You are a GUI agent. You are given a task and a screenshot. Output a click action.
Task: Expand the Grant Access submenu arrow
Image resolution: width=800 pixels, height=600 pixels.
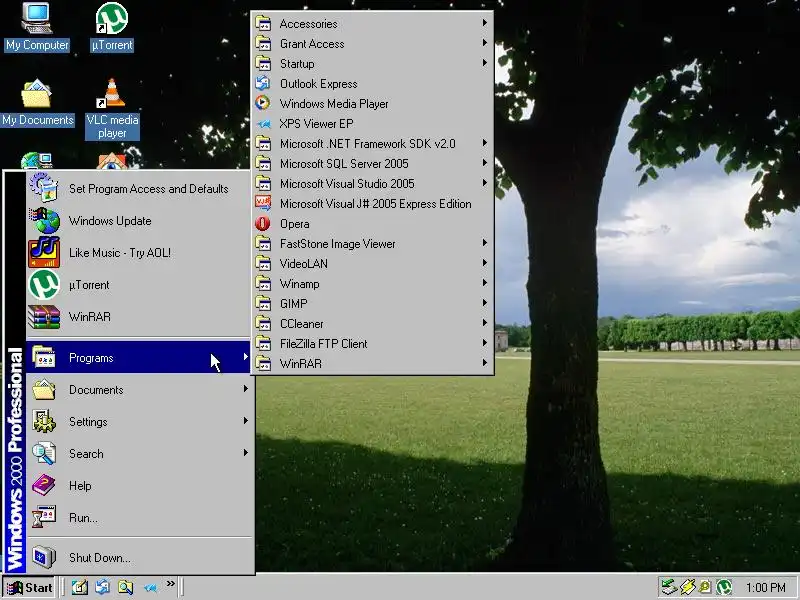click(x=485, y=43)
